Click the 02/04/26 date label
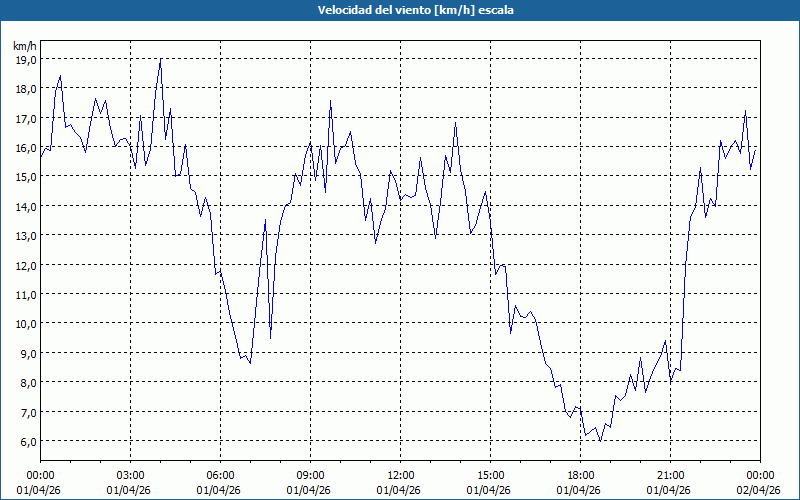Viewport: 800px width, 500px height. coord(760,490)
